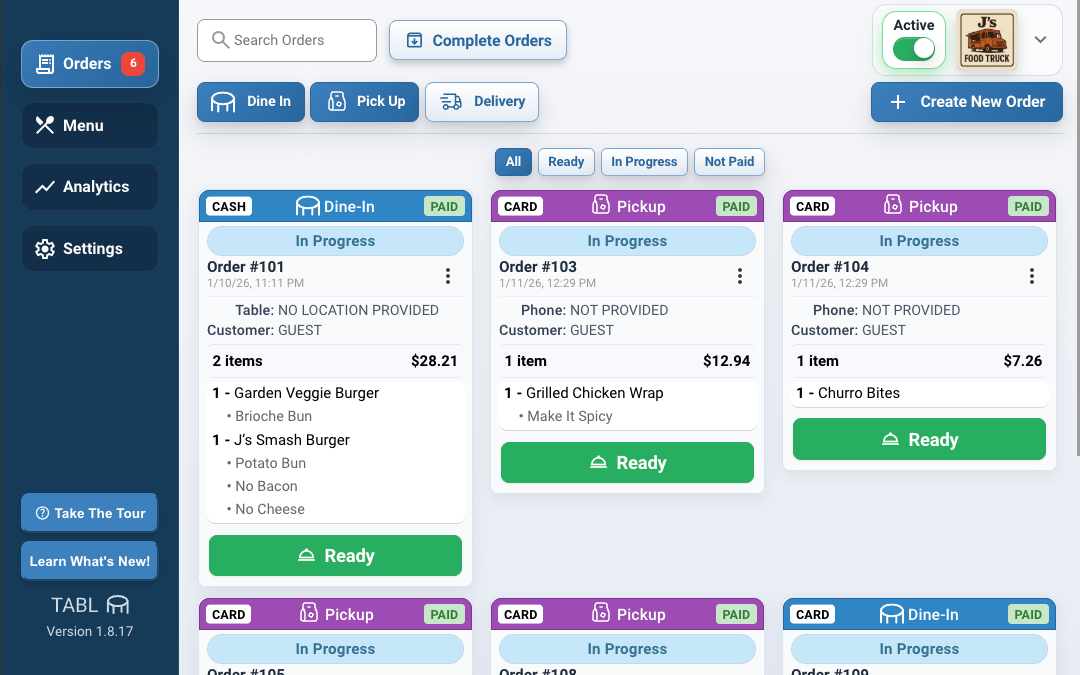Click the Complete Orders archive icon
The height and width of the screenshot is (675, 1080).
414,41
